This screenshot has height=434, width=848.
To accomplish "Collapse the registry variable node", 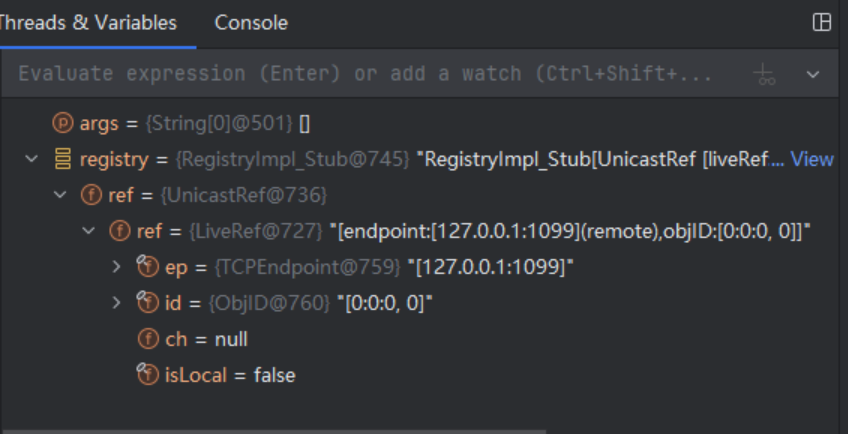I will click(x=32, y=159).
